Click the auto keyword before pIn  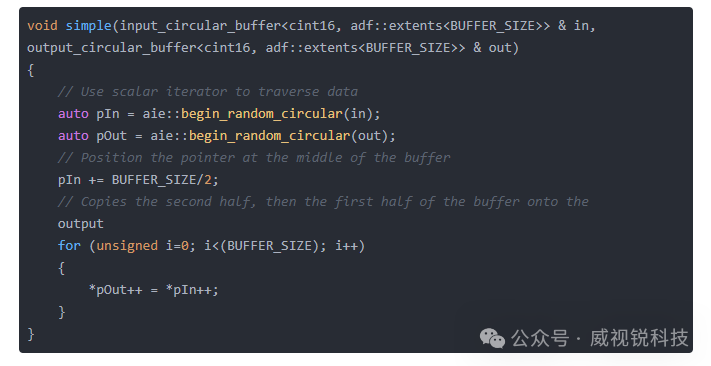[x=73, y=114]
